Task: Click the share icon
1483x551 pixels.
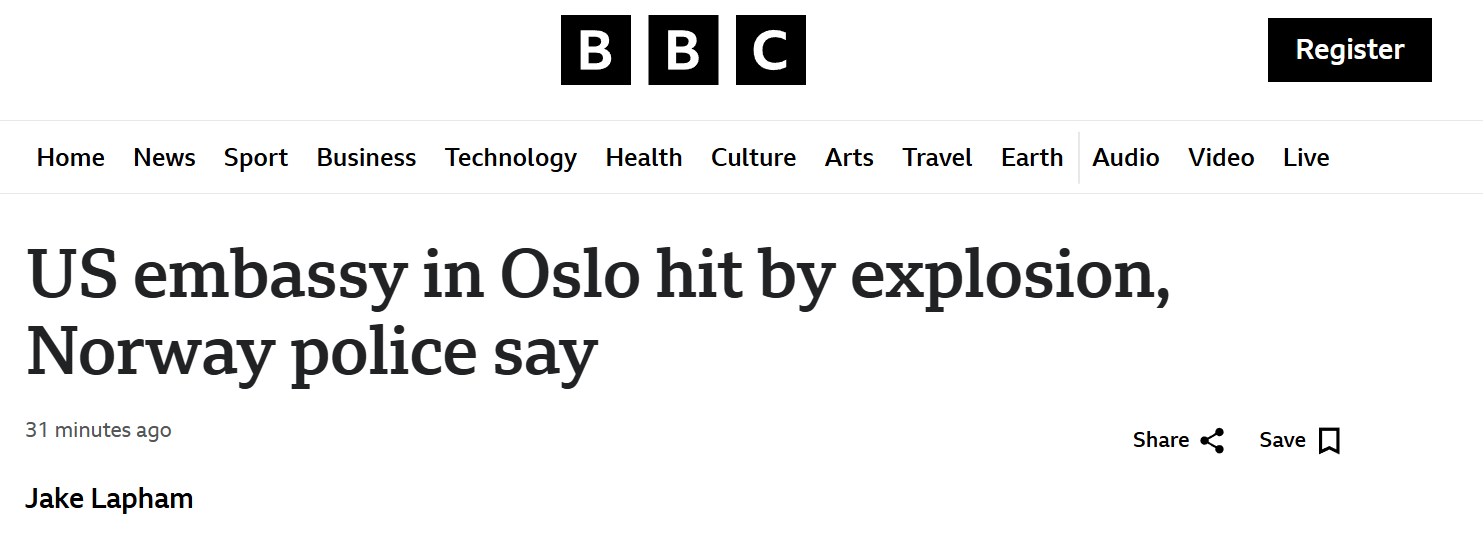Action: [x=1212, y=441]
